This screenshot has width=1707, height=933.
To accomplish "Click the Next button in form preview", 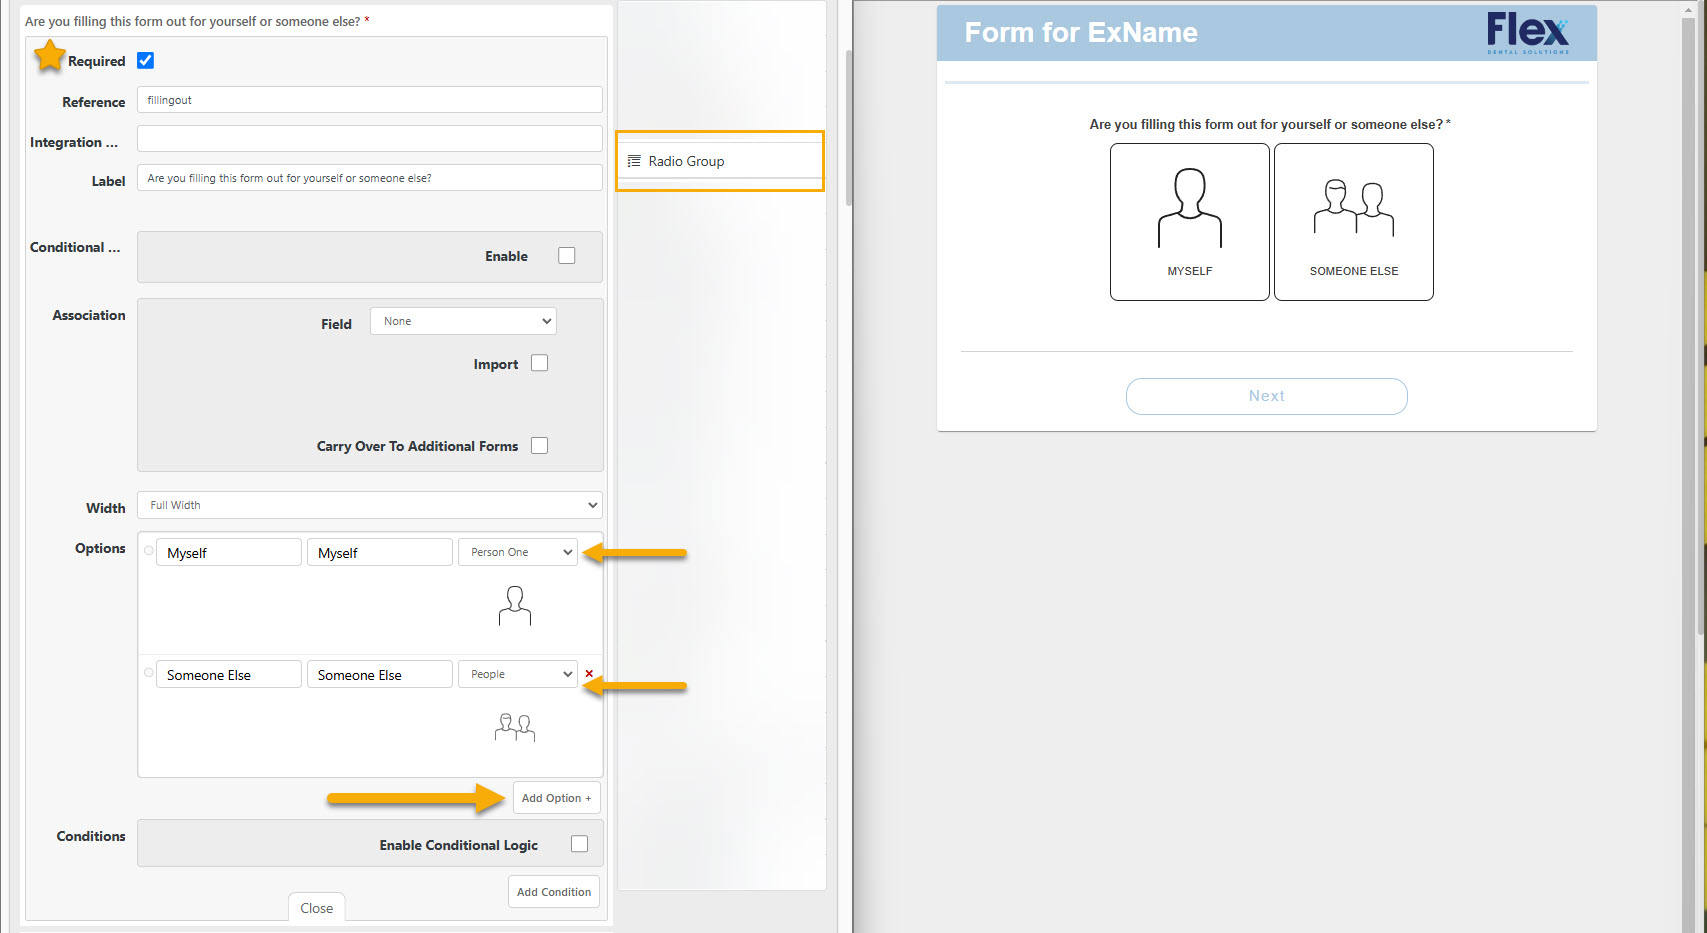I will pyautogui.click(x=1266, y=396).
